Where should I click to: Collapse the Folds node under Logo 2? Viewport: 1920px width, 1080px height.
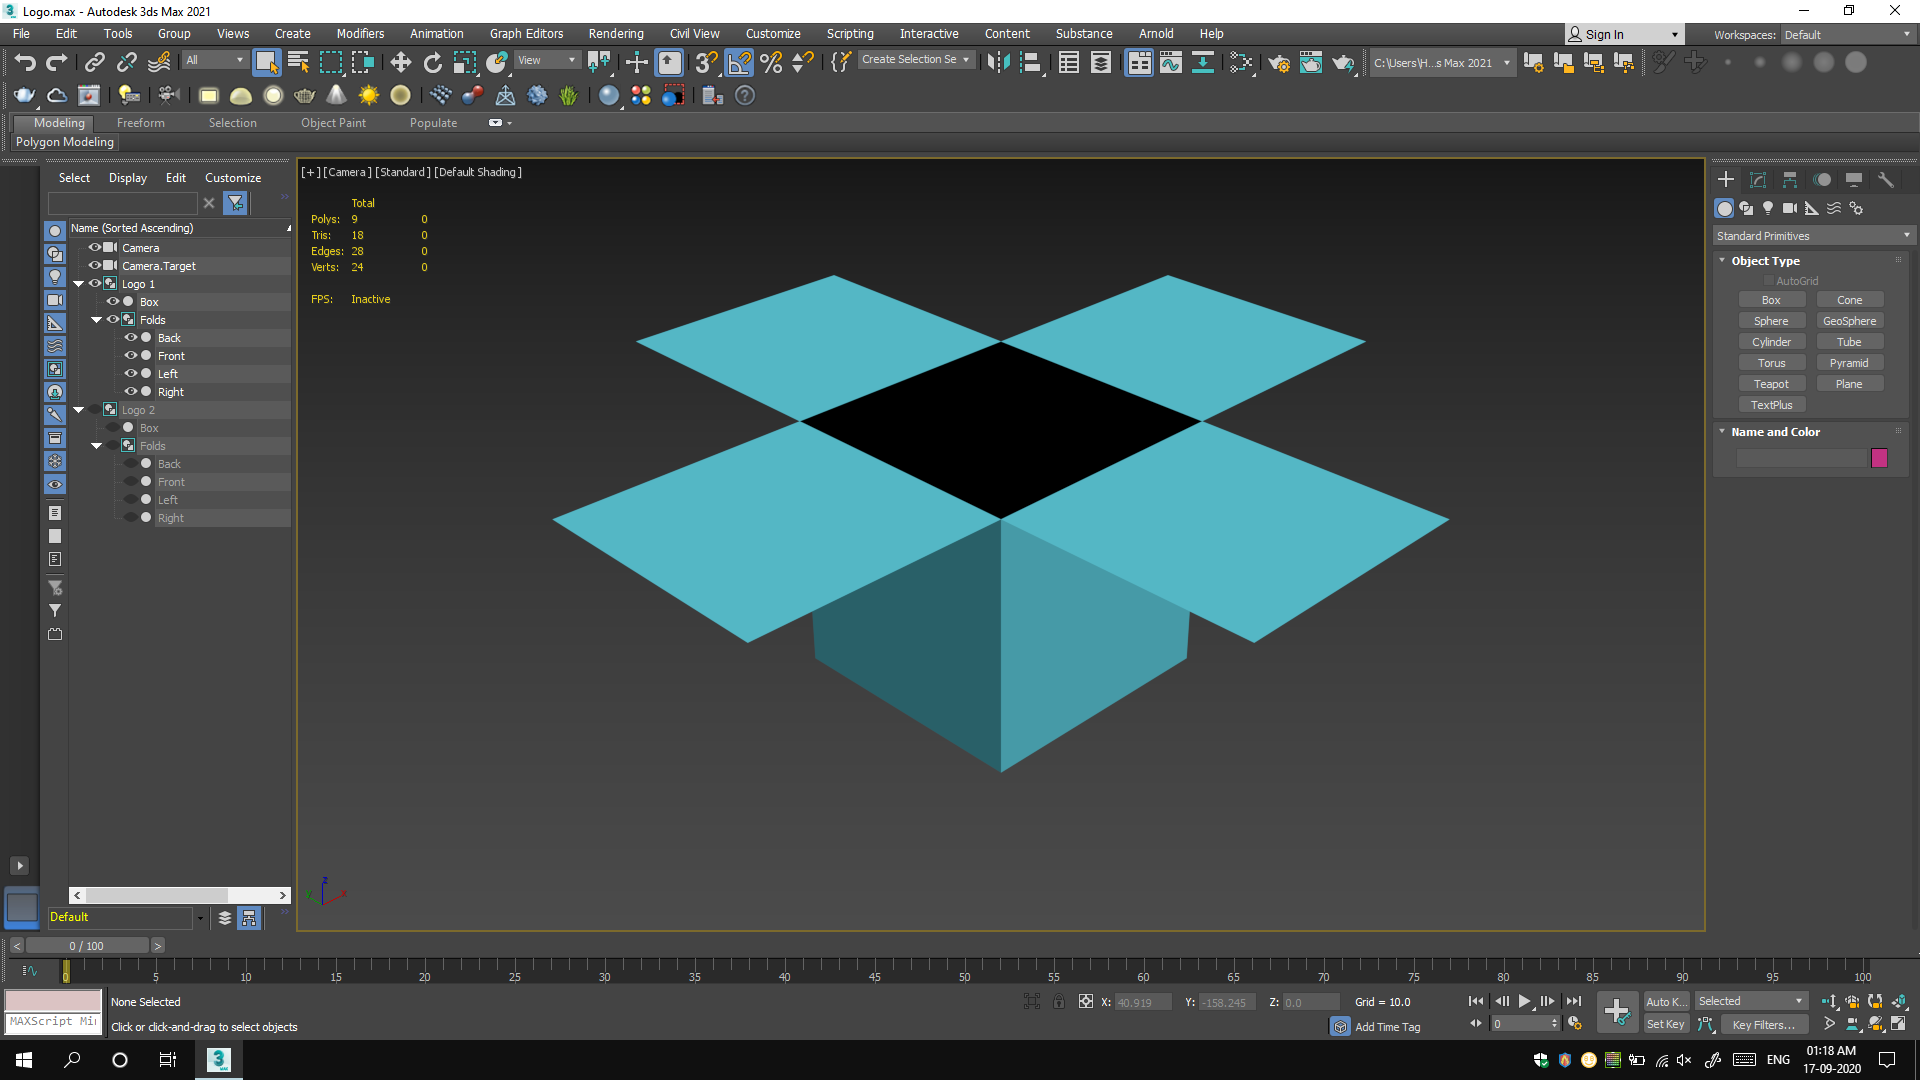coord(96,446)
